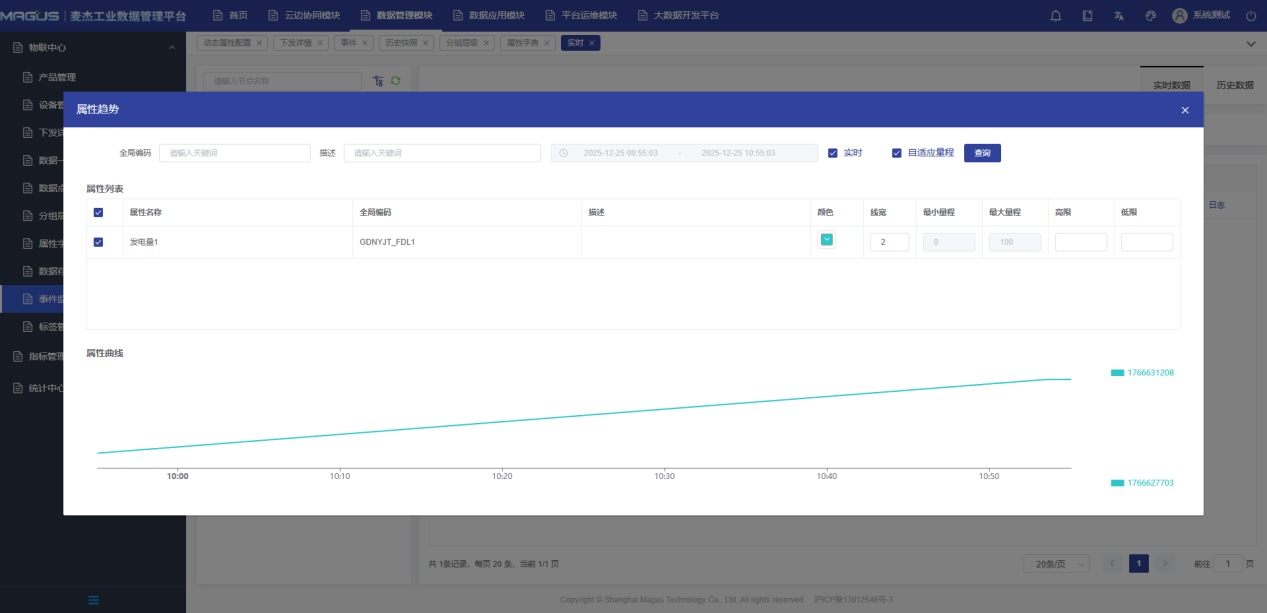Open the notification bell
Viewport: 1267px width, 613px height.
coord(1056,16)
